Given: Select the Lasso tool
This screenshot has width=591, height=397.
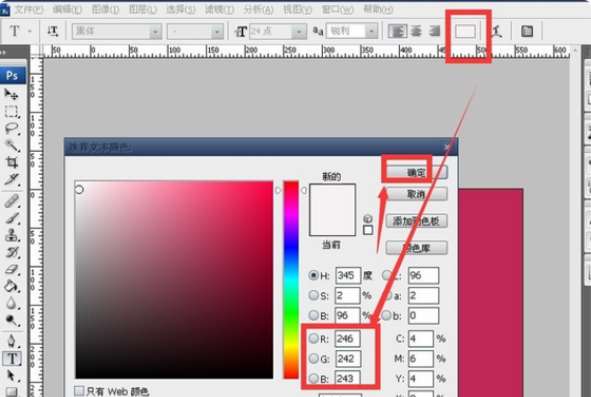Looking at the screenshot, I should [x=11, y=129].
